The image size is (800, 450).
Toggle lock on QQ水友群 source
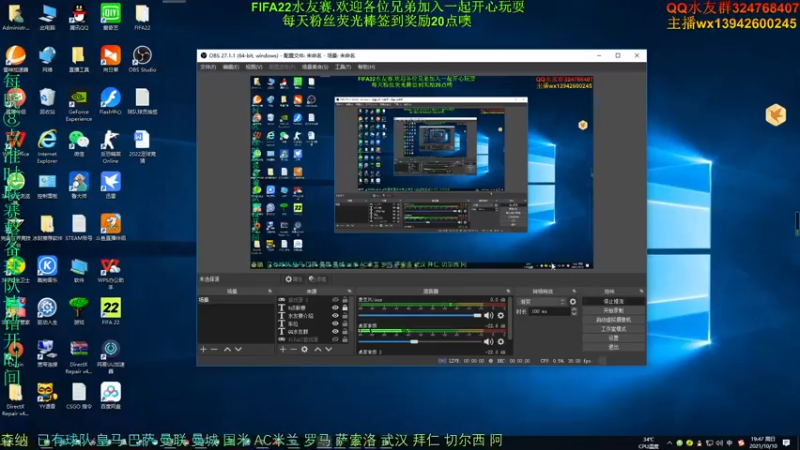(x=345, y=332)
